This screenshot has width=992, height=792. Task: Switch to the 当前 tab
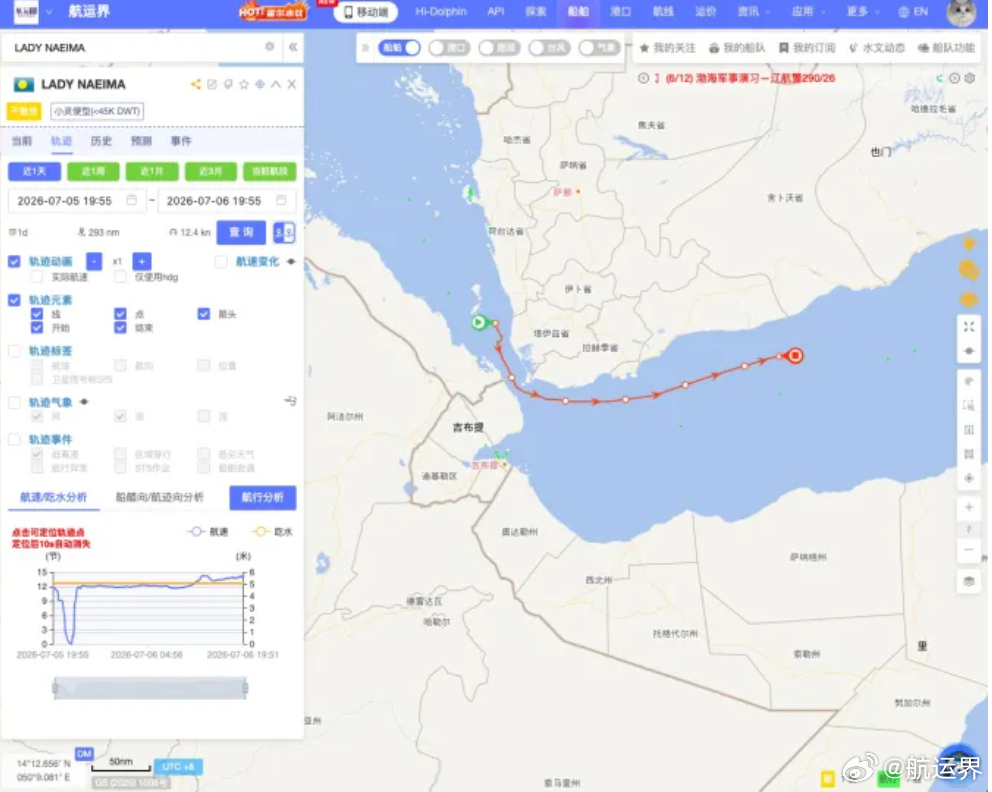[x=22, y=140]
